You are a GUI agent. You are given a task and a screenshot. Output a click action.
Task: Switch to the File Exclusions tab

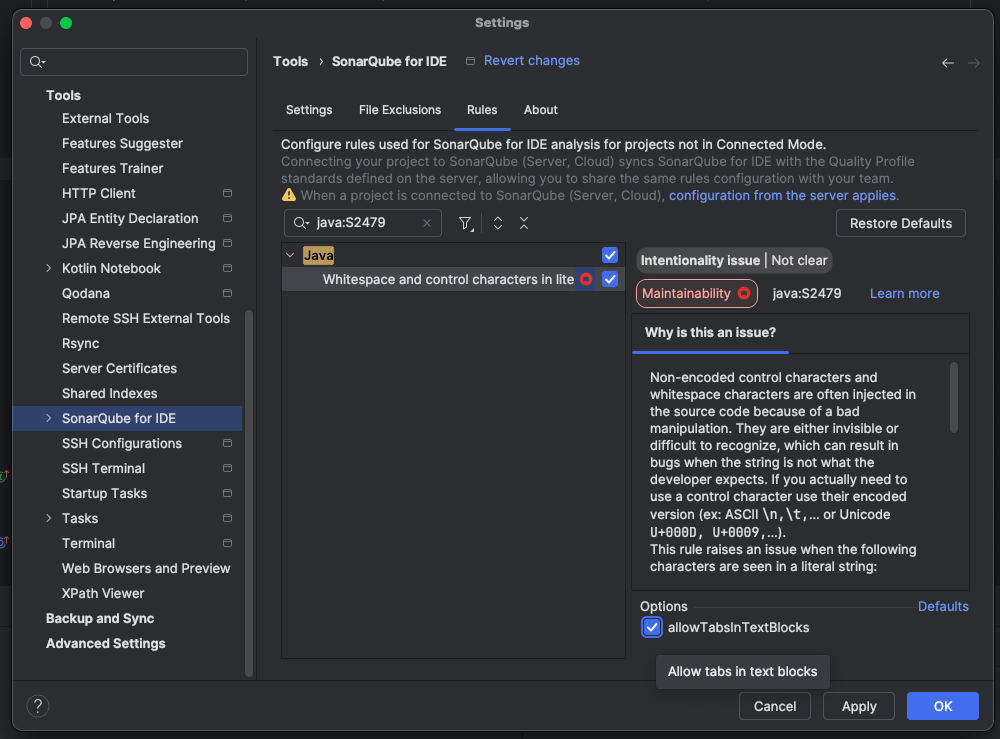pos(399,110)
